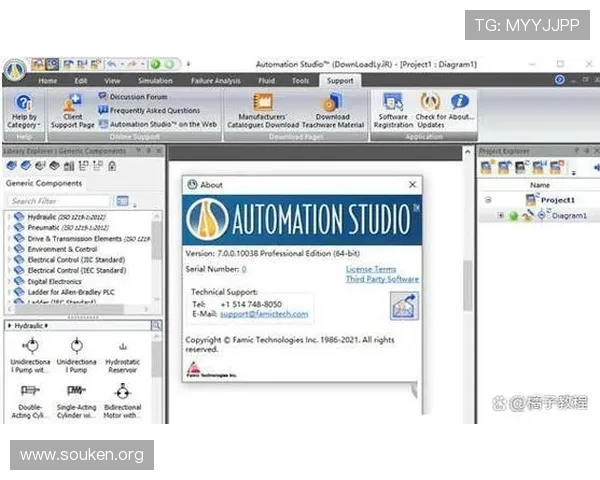Open the Failure Analysis ribbon tab
The height and width of the screenshot is (480, 600).
click(x=214, y=80)
